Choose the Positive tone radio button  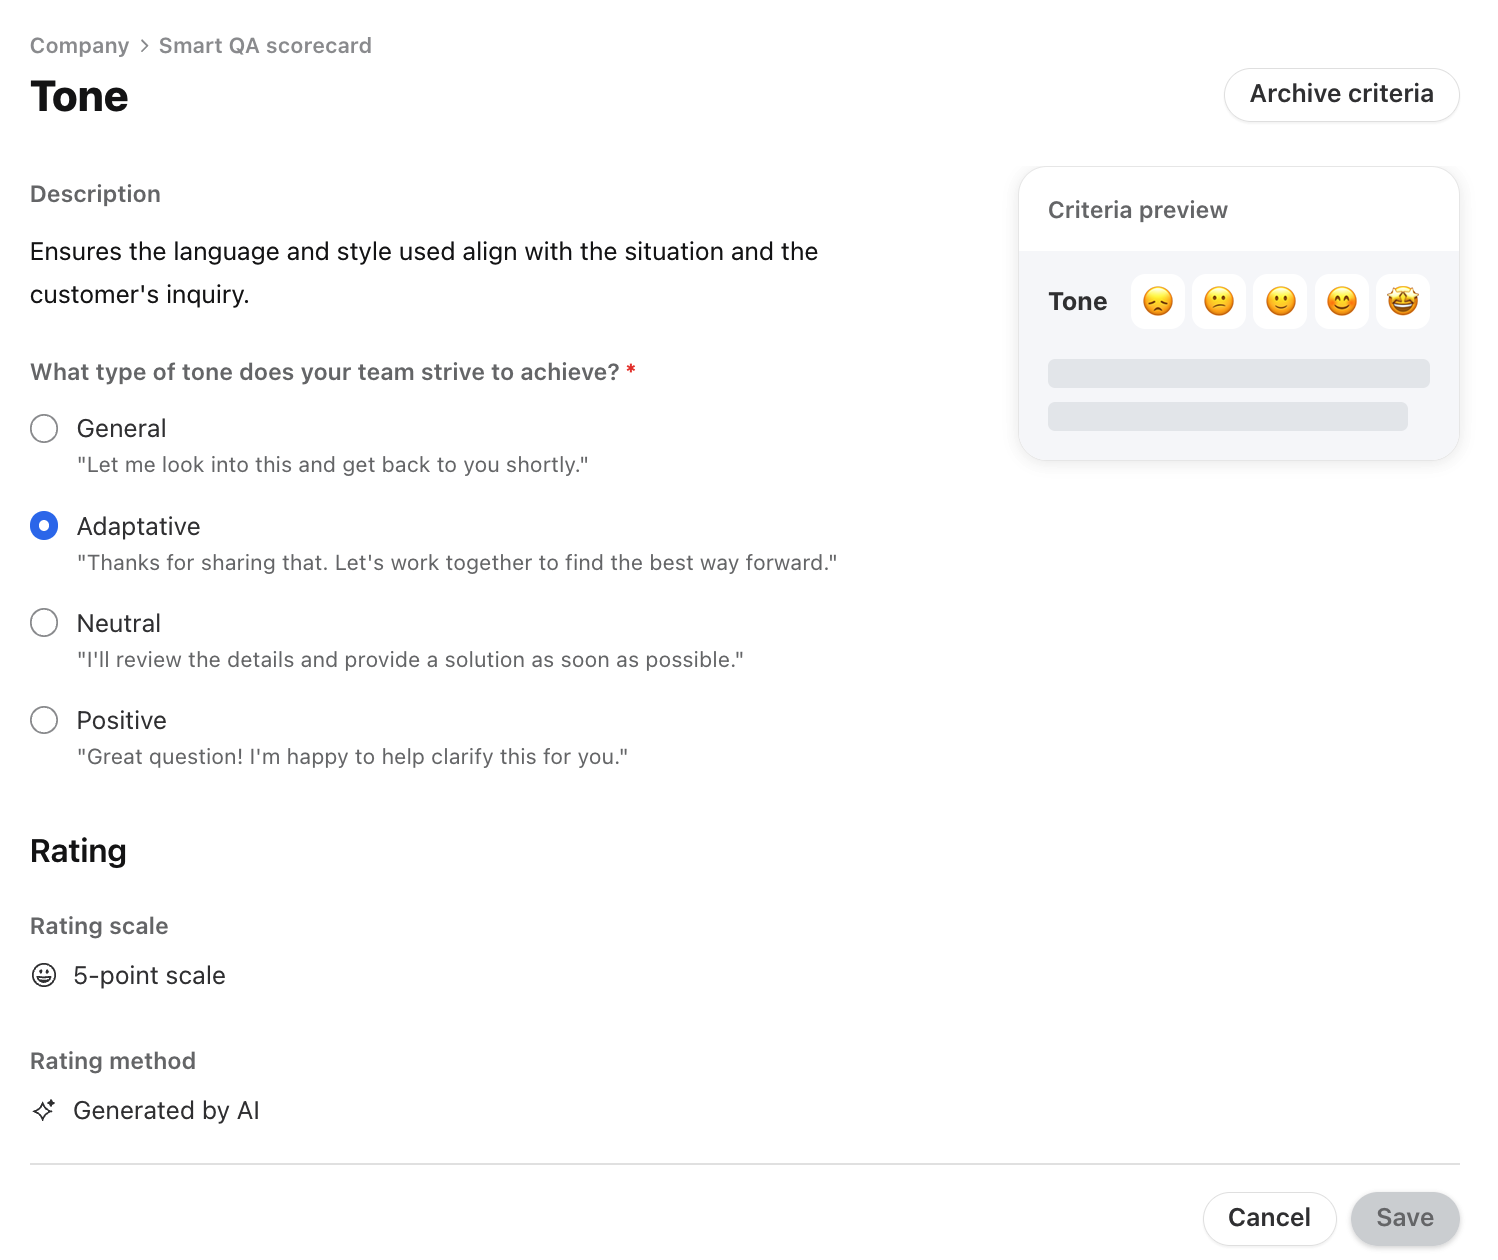[x=44, y=719]
